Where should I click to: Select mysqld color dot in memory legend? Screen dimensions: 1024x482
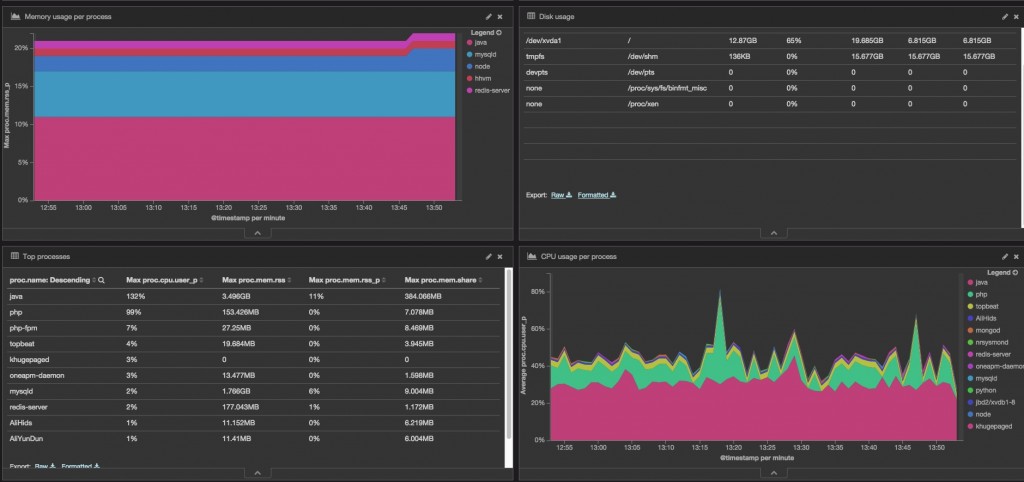pos(470,54)
